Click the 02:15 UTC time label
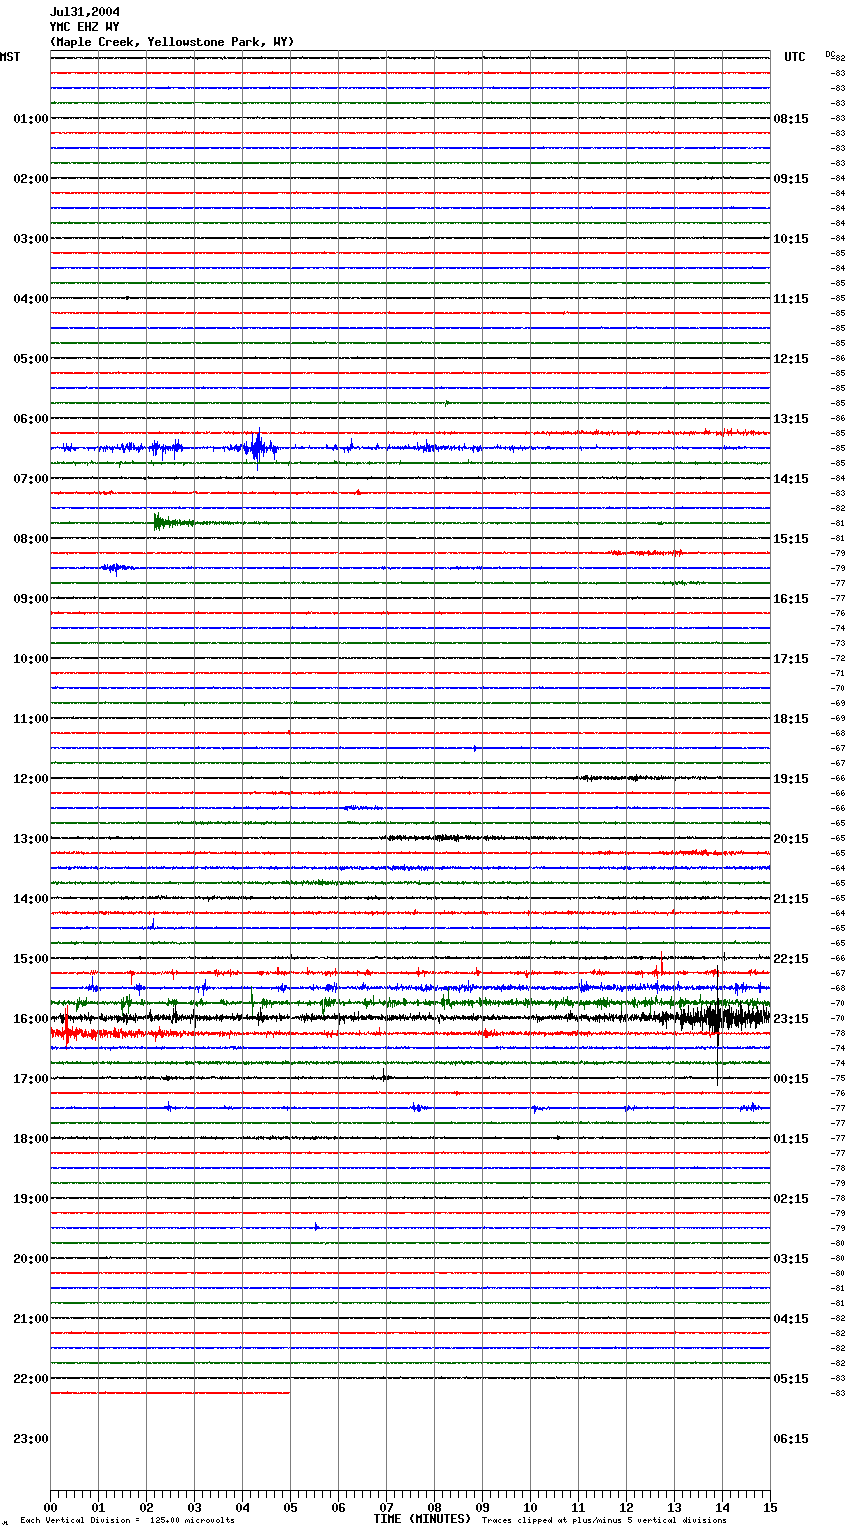Screen dimensions: 850x1534 [x=791, y=1199]
